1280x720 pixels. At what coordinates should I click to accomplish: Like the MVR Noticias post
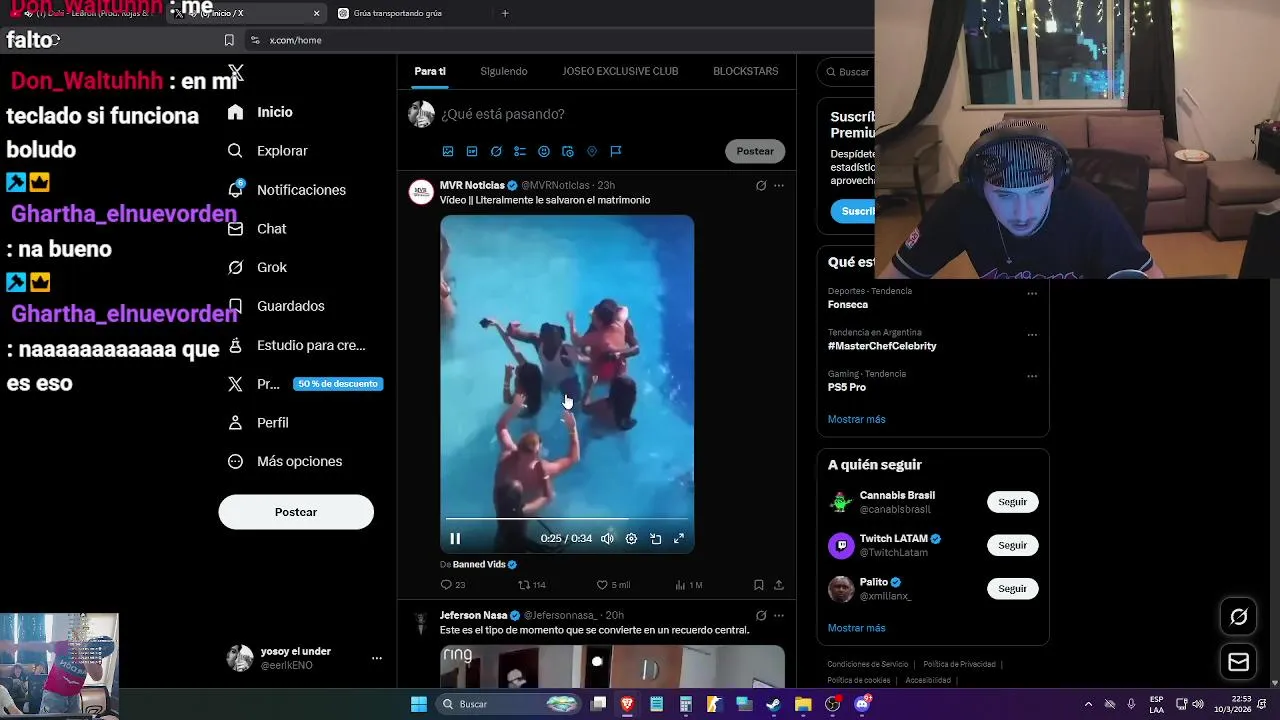(x=613, y=585)
